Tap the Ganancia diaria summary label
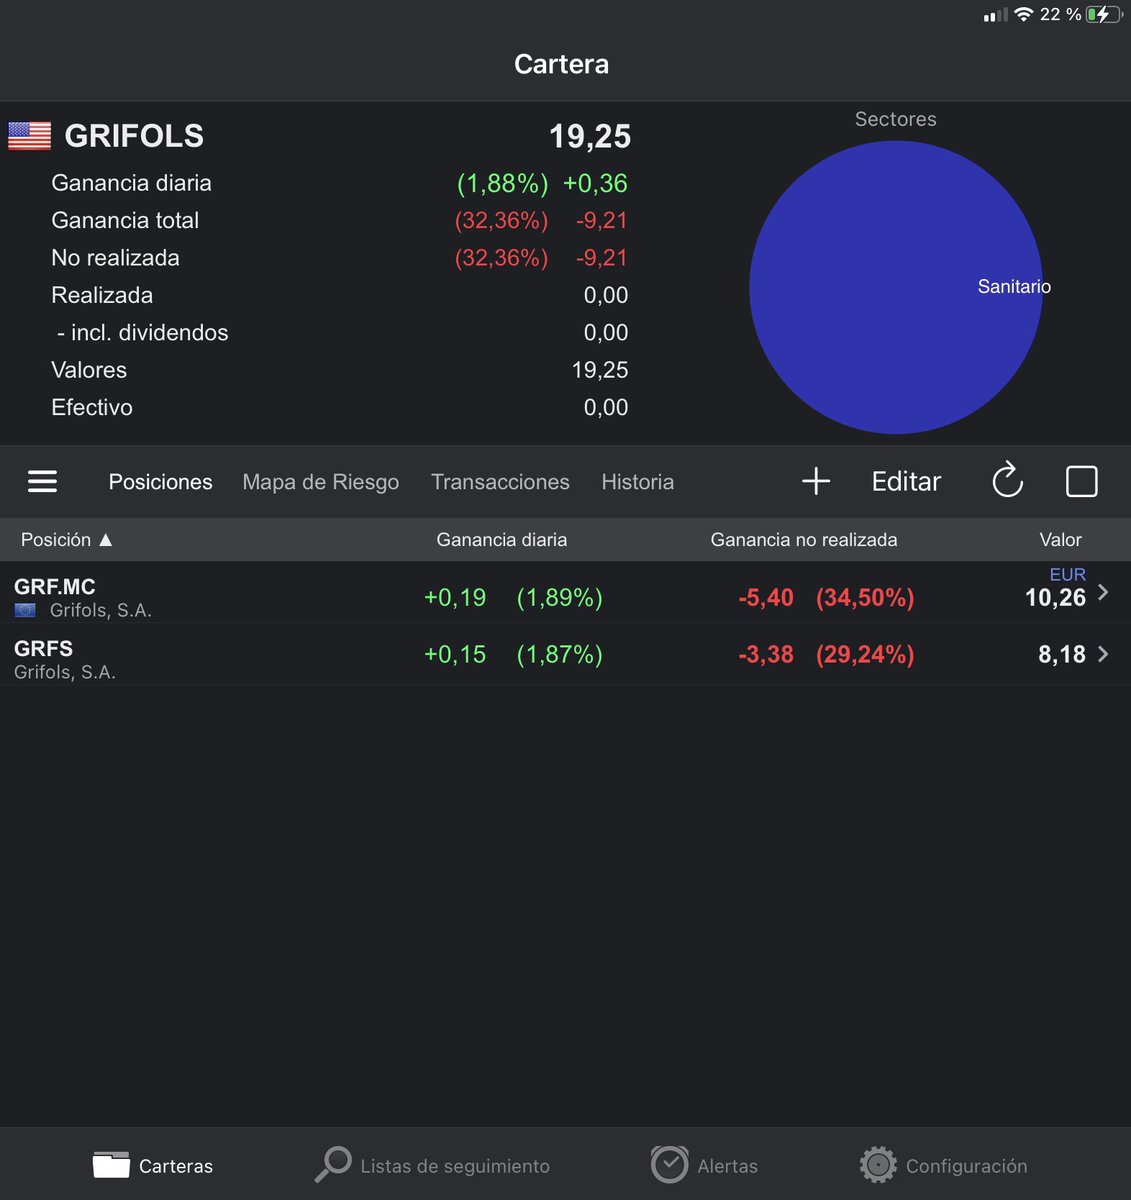This screenshot has height=1200, width=1131. pos(131,183)
